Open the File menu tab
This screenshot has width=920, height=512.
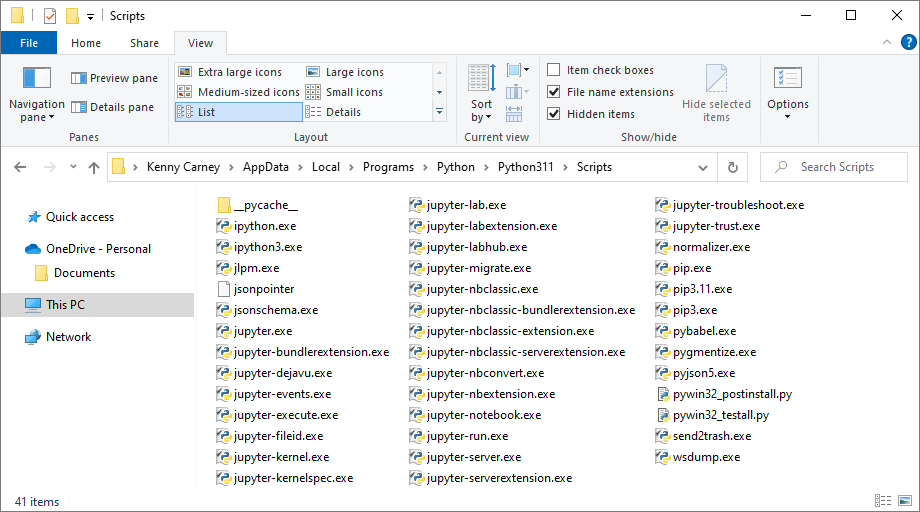[x=29, y=43]
